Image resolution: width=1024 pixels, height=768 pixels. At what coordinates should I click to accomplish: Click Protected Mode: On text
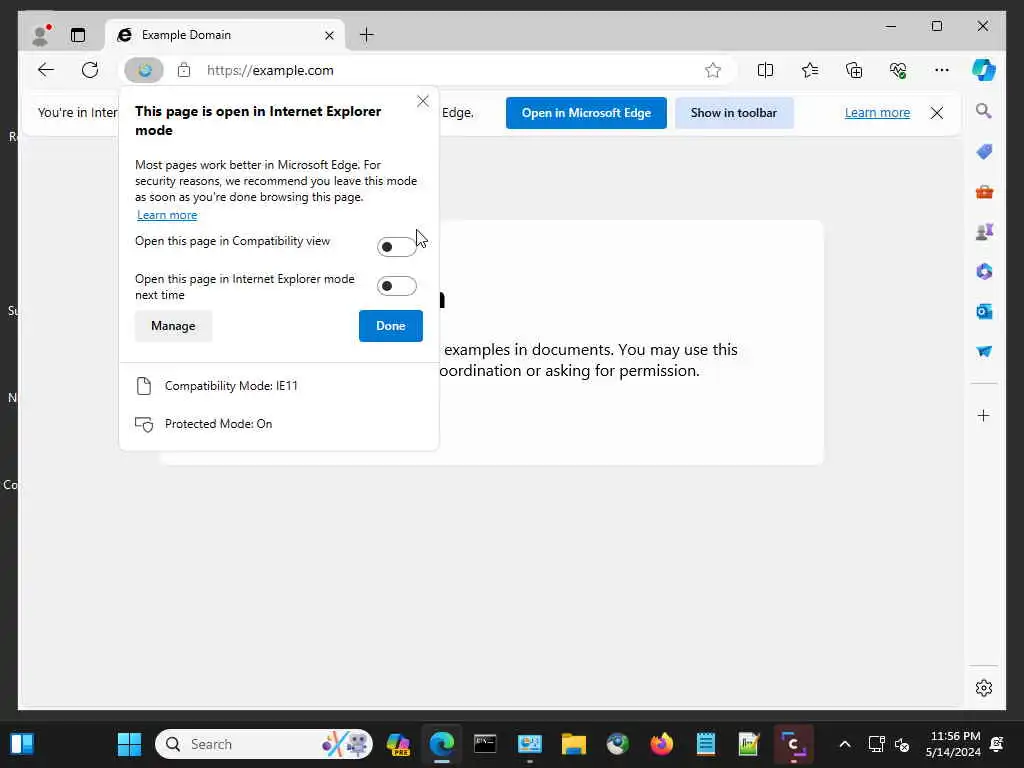[218, 424]
